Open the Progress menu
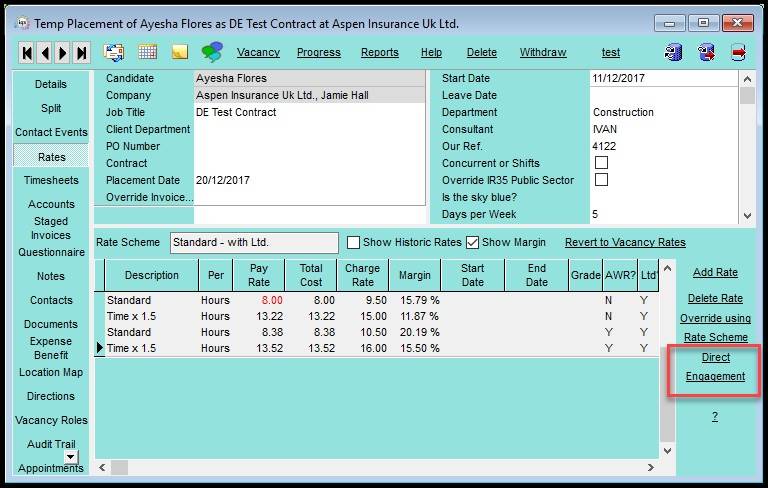 coord(318,52)
